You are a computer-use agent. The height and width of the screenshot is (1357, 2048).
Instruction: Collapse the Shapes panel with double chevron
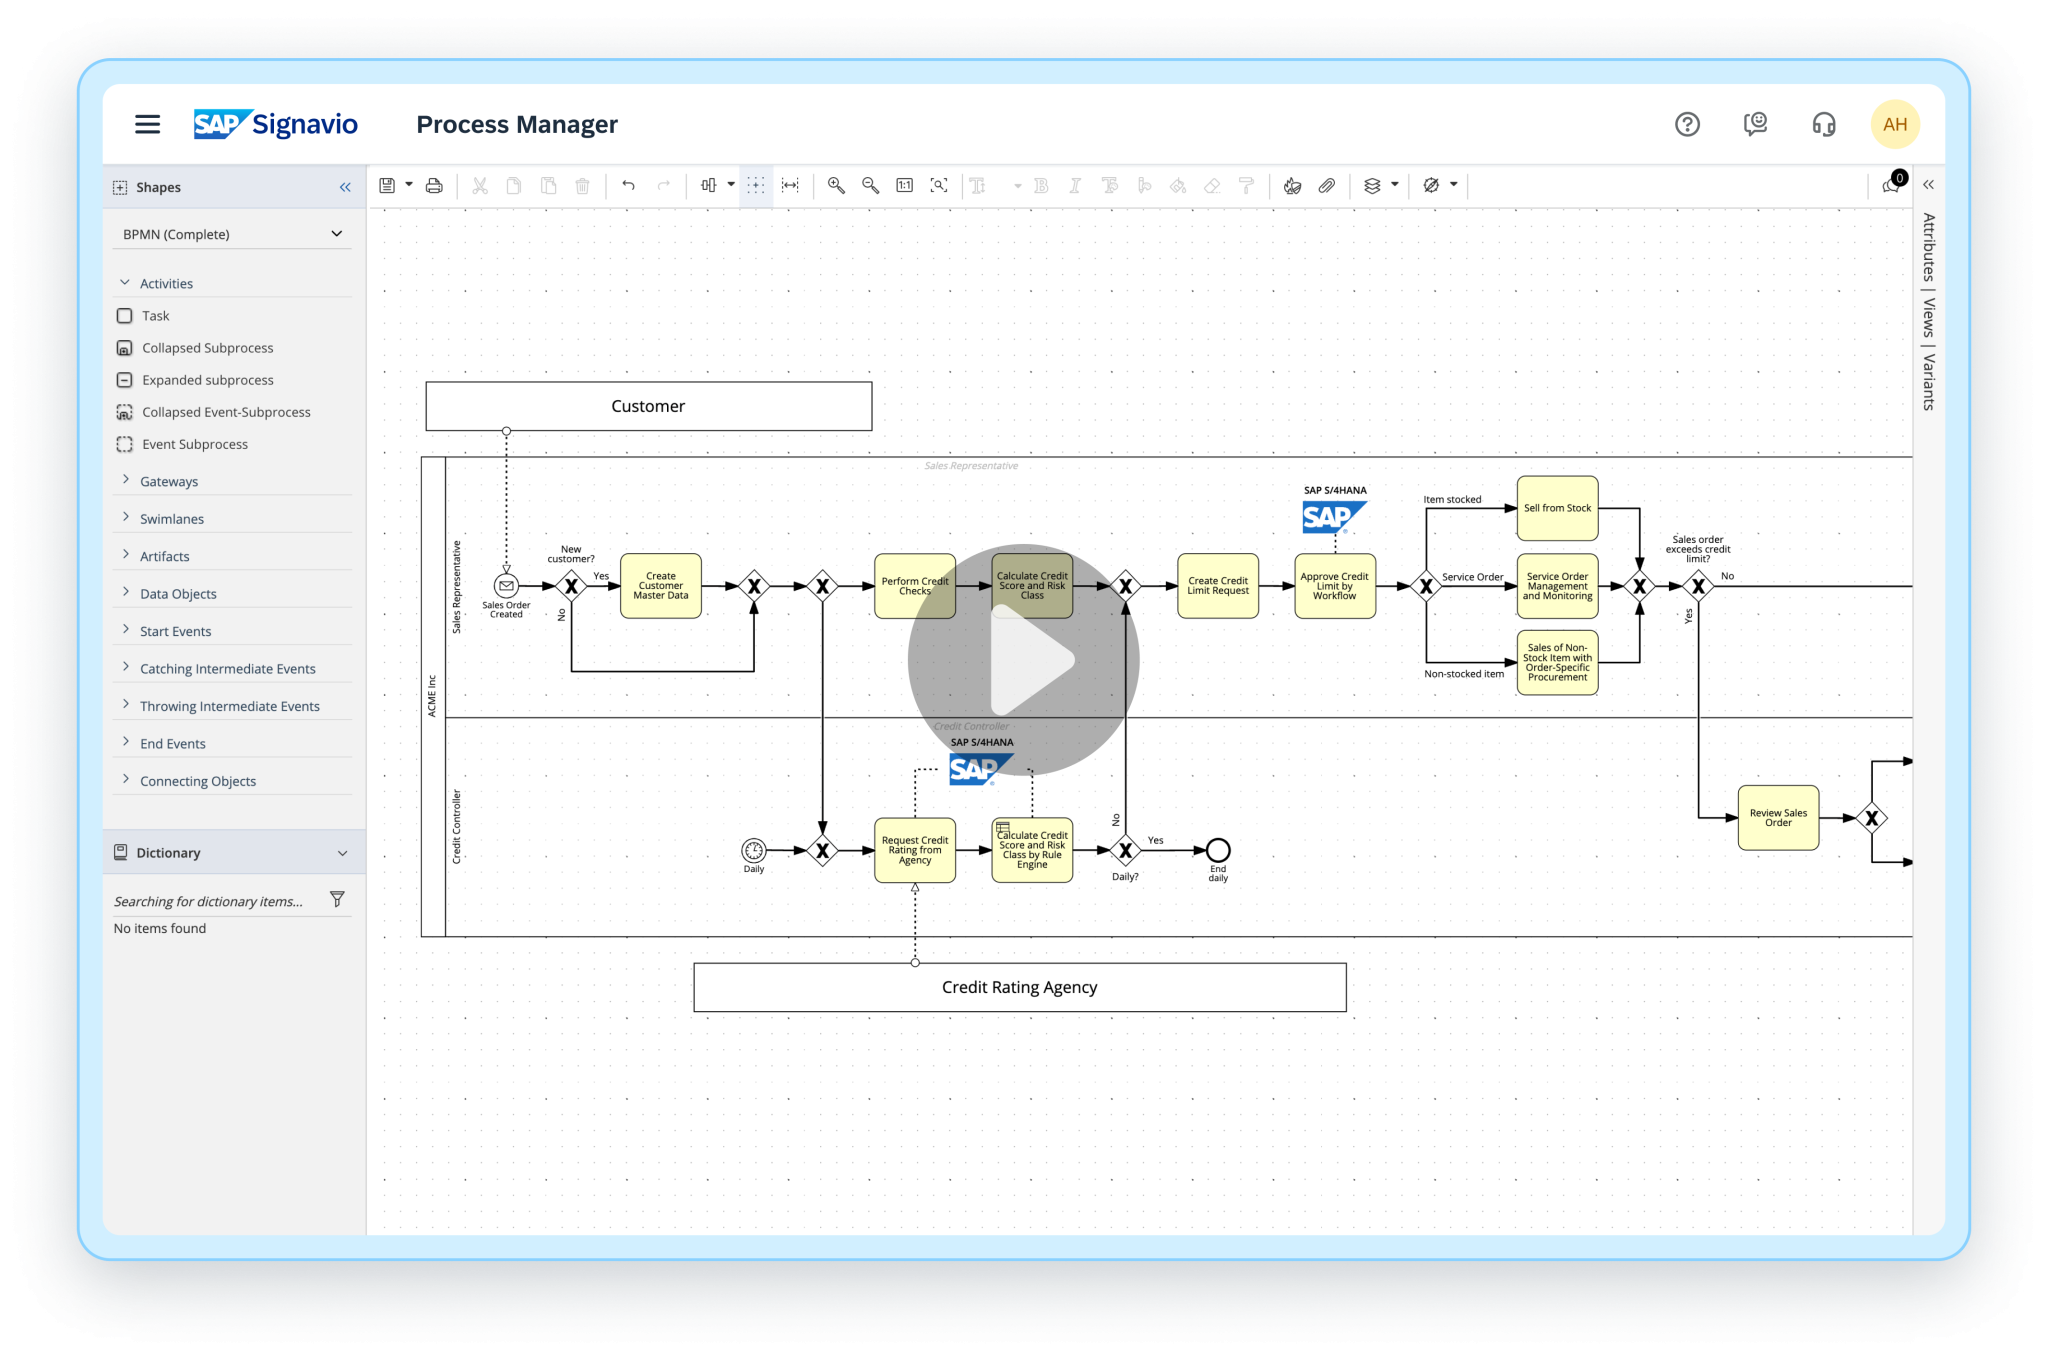[345, 187]
